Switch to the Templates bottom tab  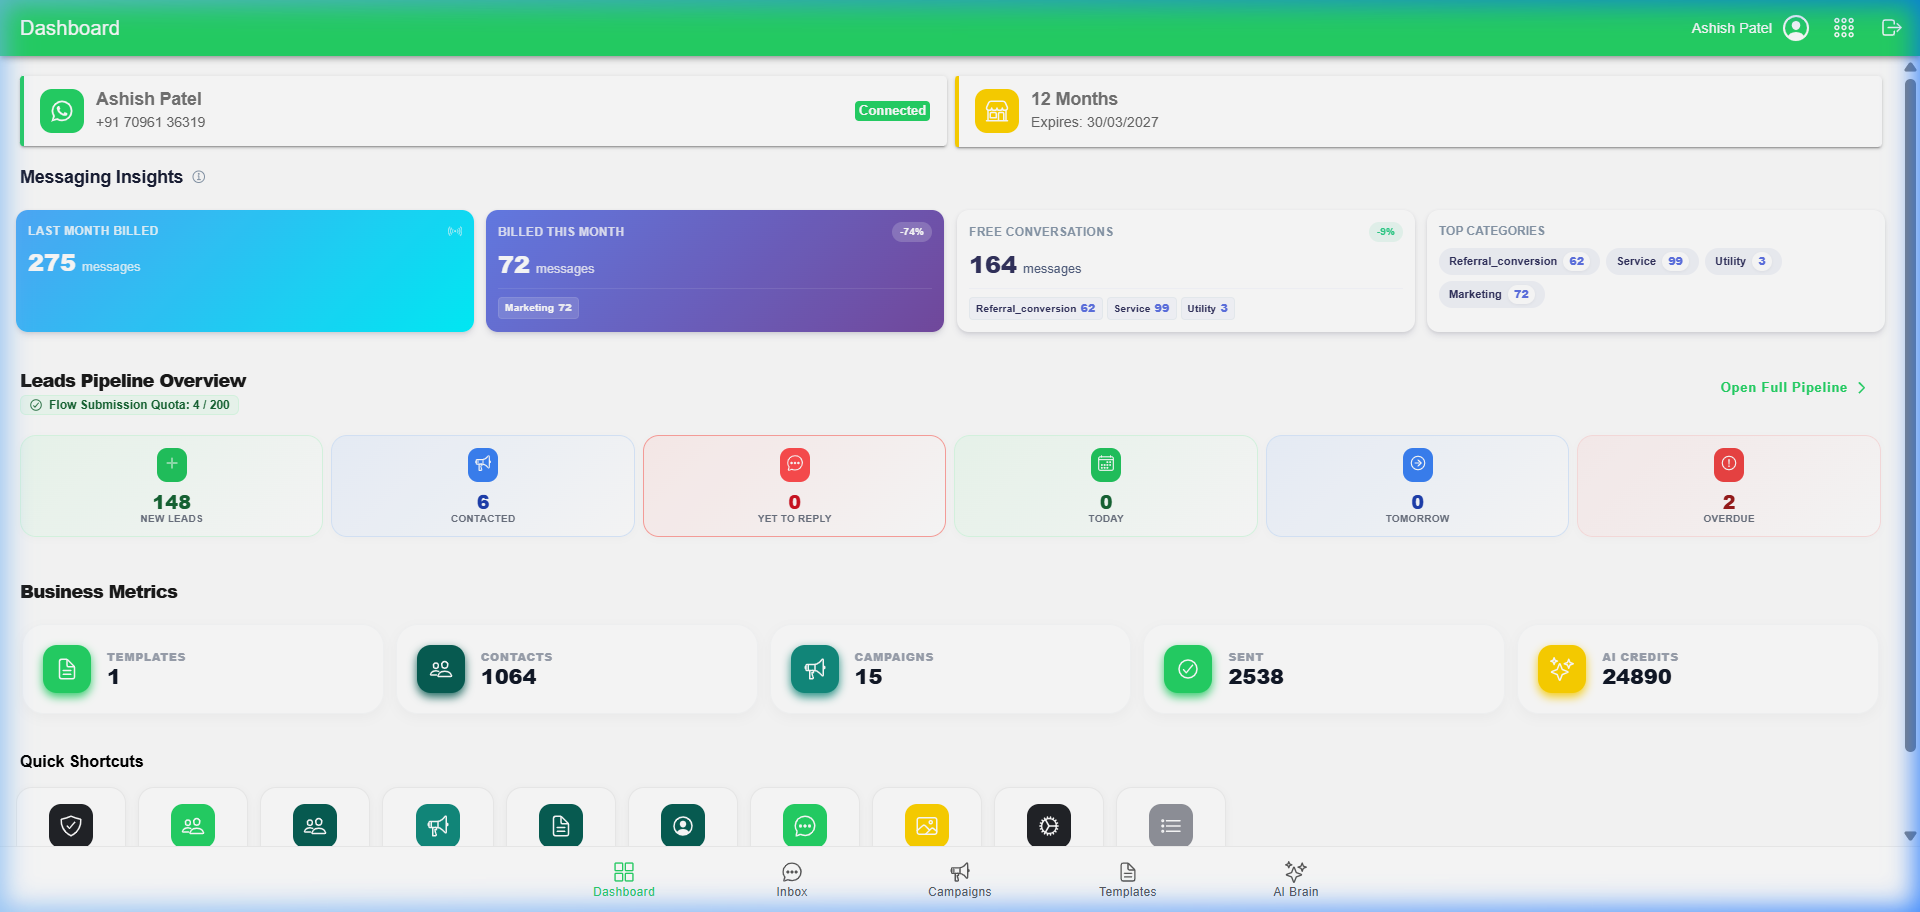click(1128, 880)
